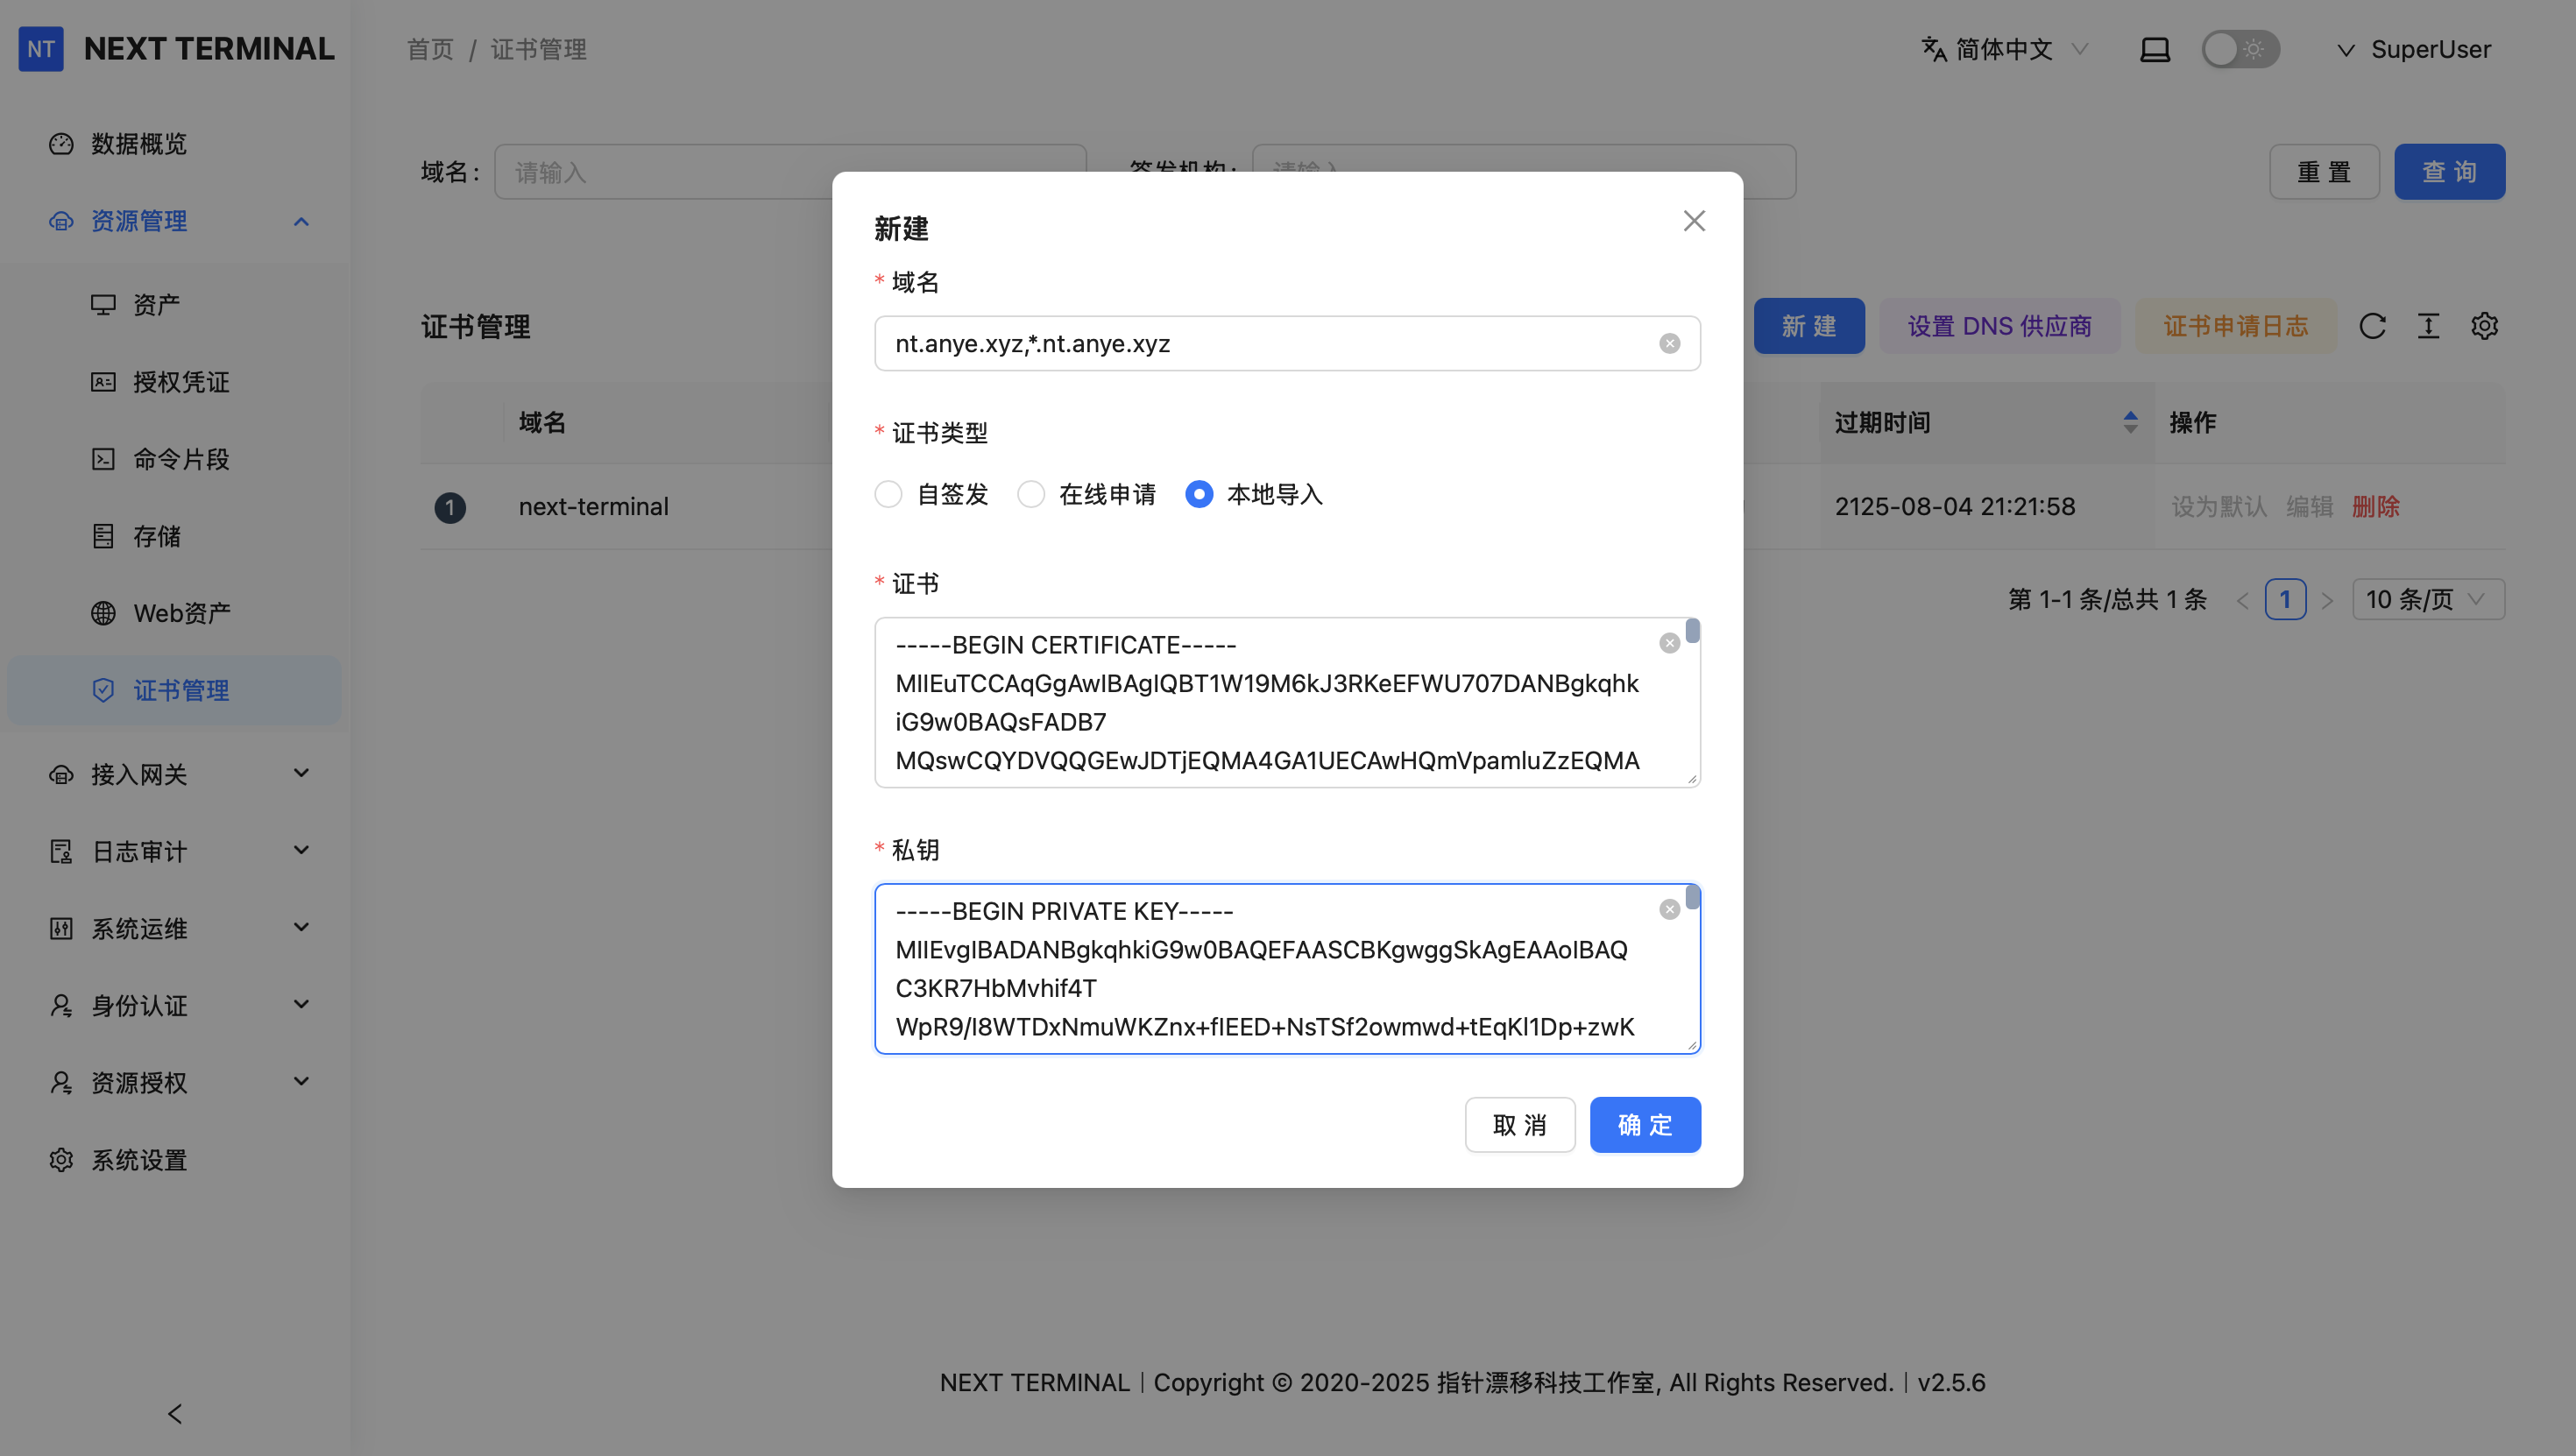
Task: Click into the 私钥 private key textarea
Action: coord(1260,968)
